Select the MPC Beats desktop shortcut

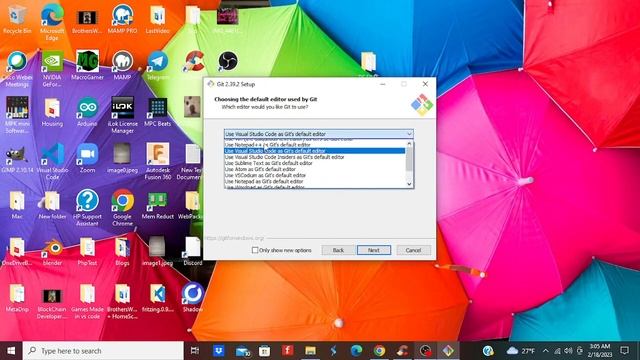[x=158, y=112]
